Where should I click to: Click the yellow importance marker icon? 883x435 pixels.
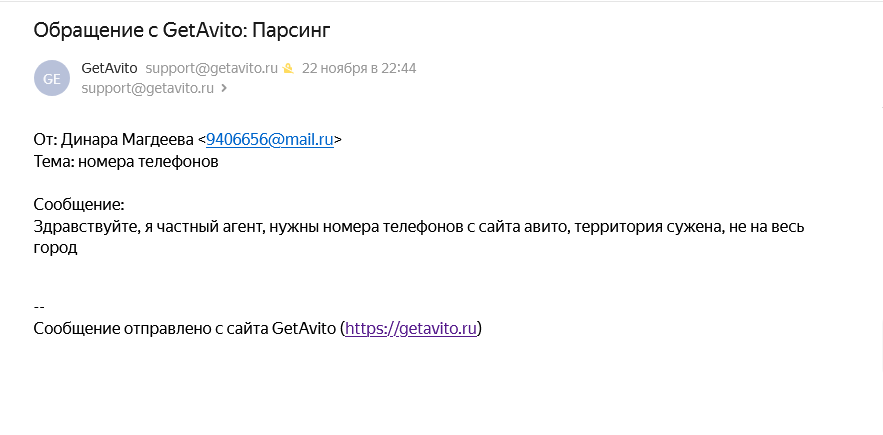point(288,69)
